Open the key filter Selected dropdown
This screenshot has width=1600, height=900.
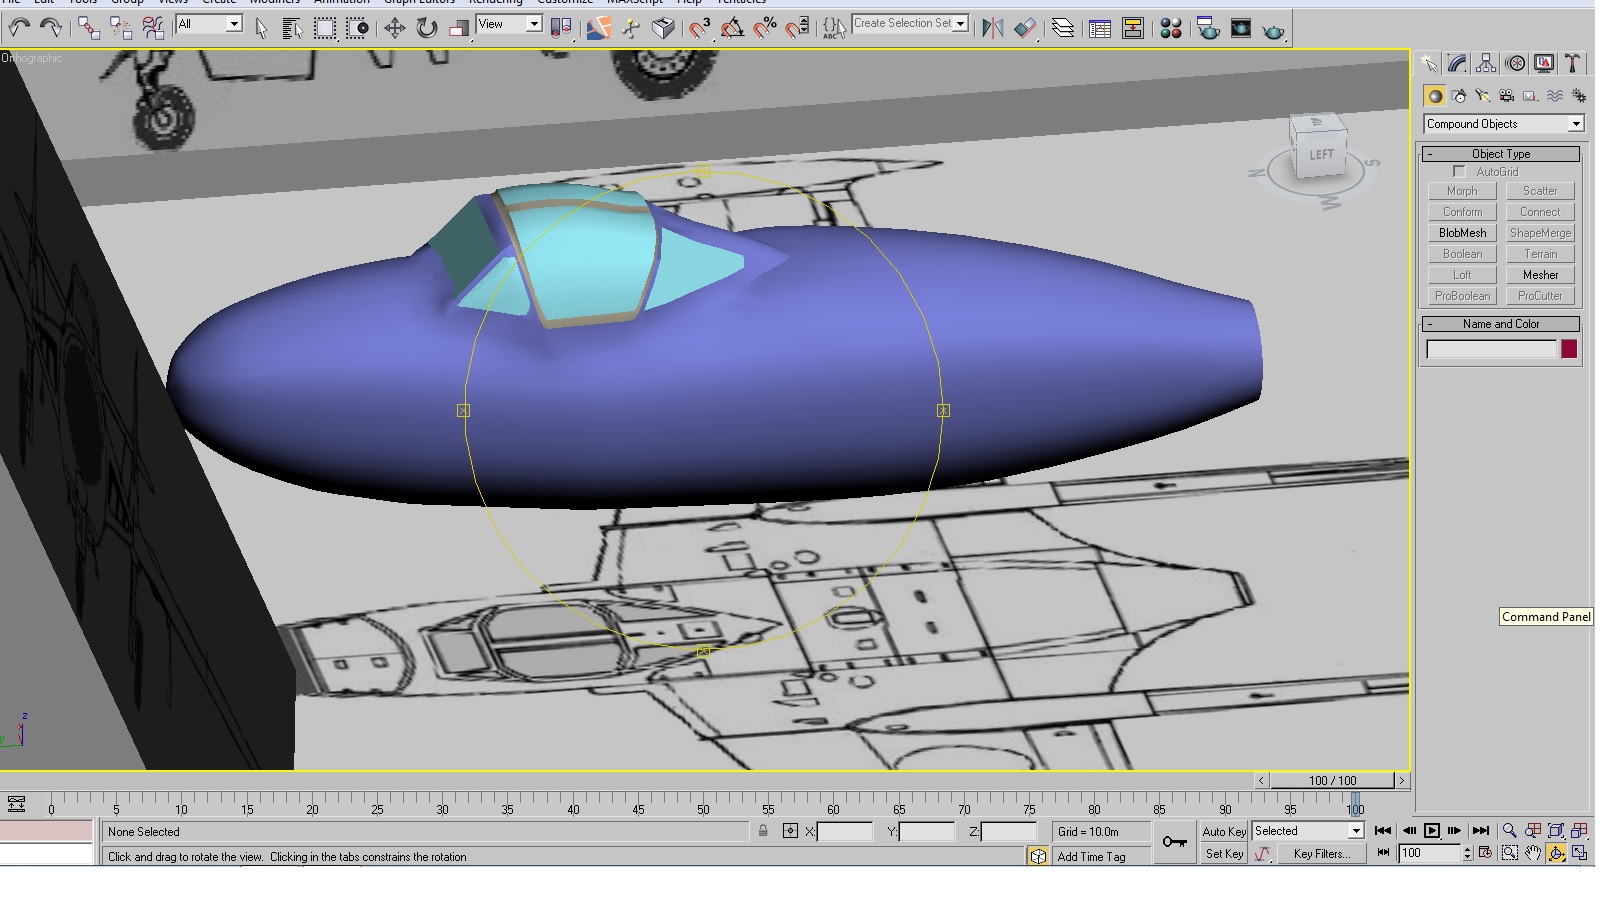[x=1308, y=831]
